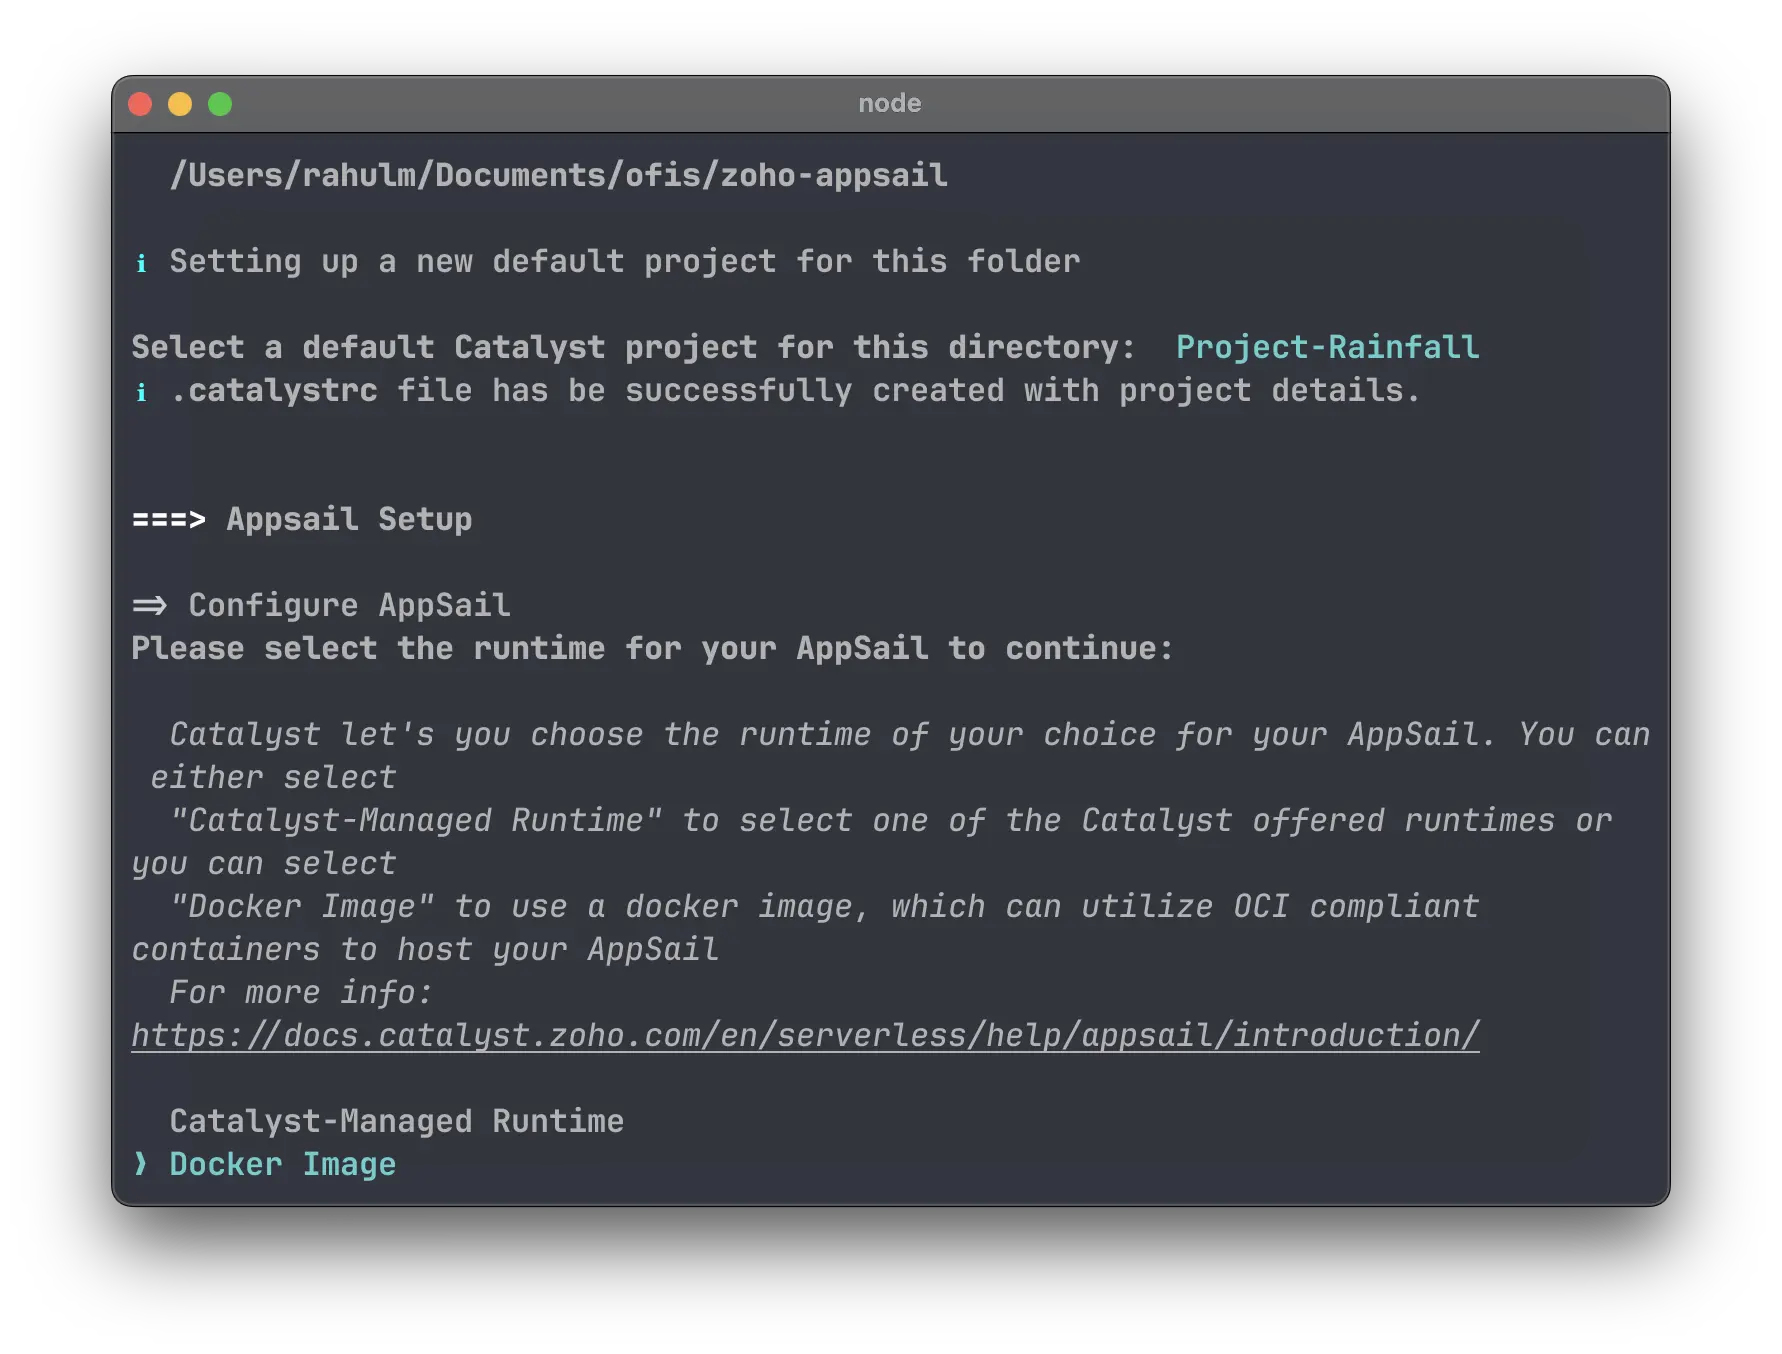This screenshot has width=1782, height=1354.
Task: Expand the Configure AppSail section
Action: coord(349,604)
